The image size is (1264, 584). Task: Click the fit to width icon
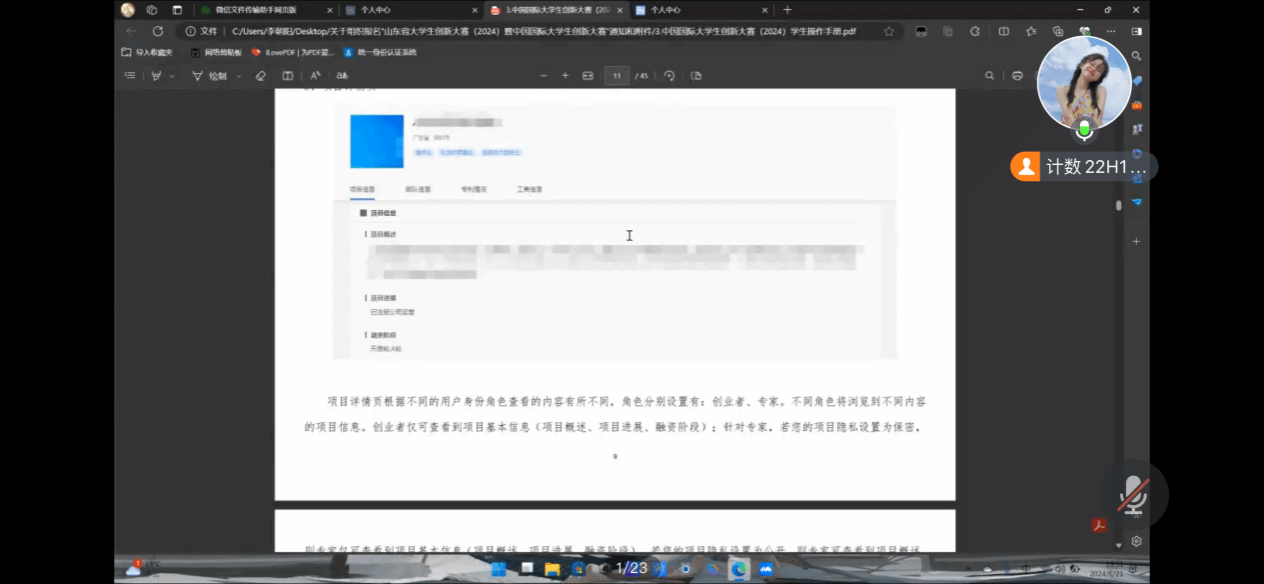pyautogui.click(x=588, y=76)
